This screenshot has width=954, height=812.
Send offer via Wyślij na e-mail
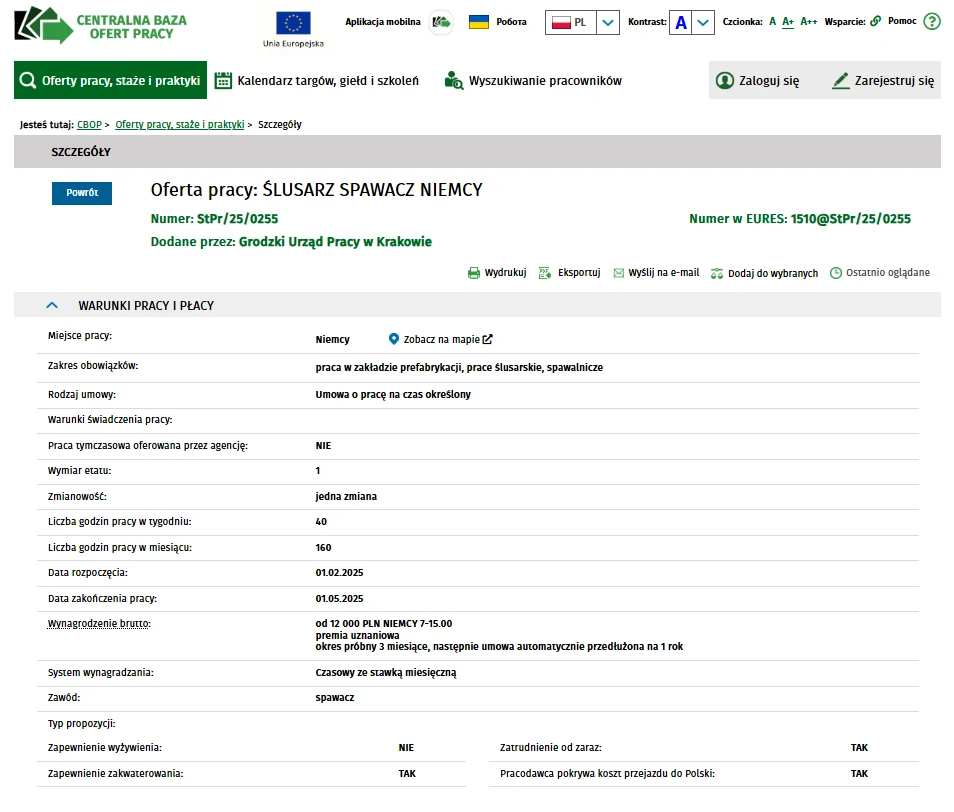(x=656, y=273)
